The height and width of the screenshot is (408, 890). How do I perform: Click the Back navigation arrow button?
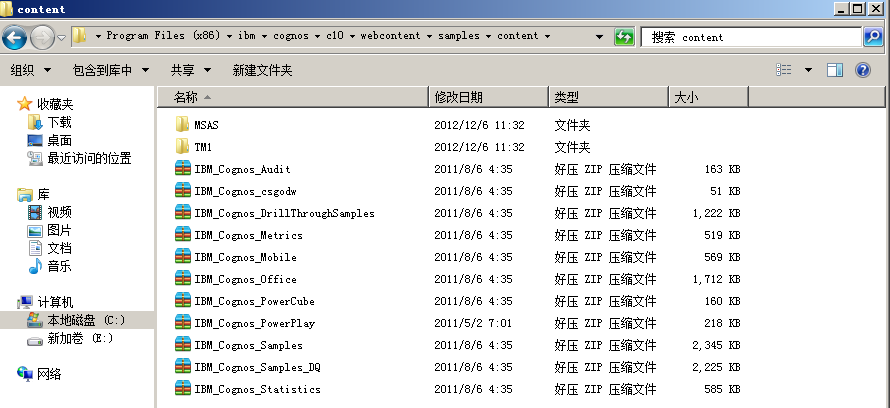(15, 37)
